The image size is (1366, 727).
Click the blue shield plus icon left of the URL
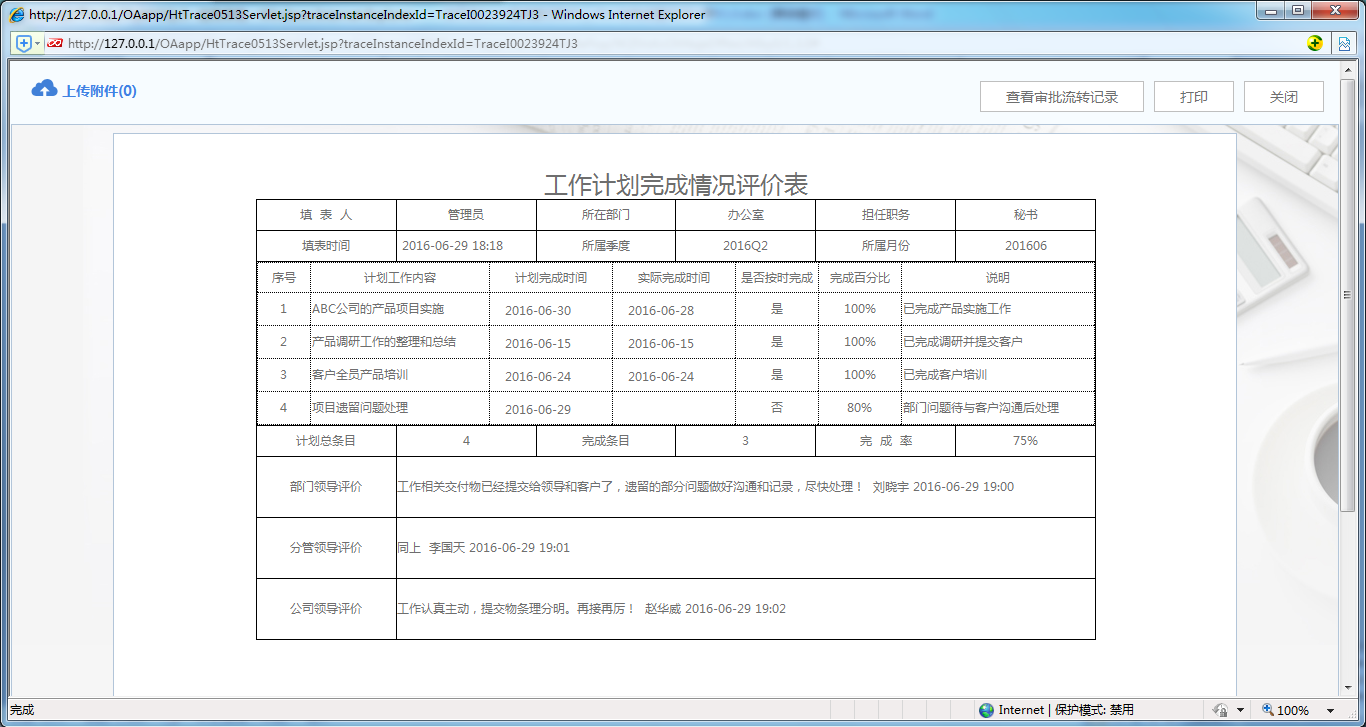[x=23, y=43]
